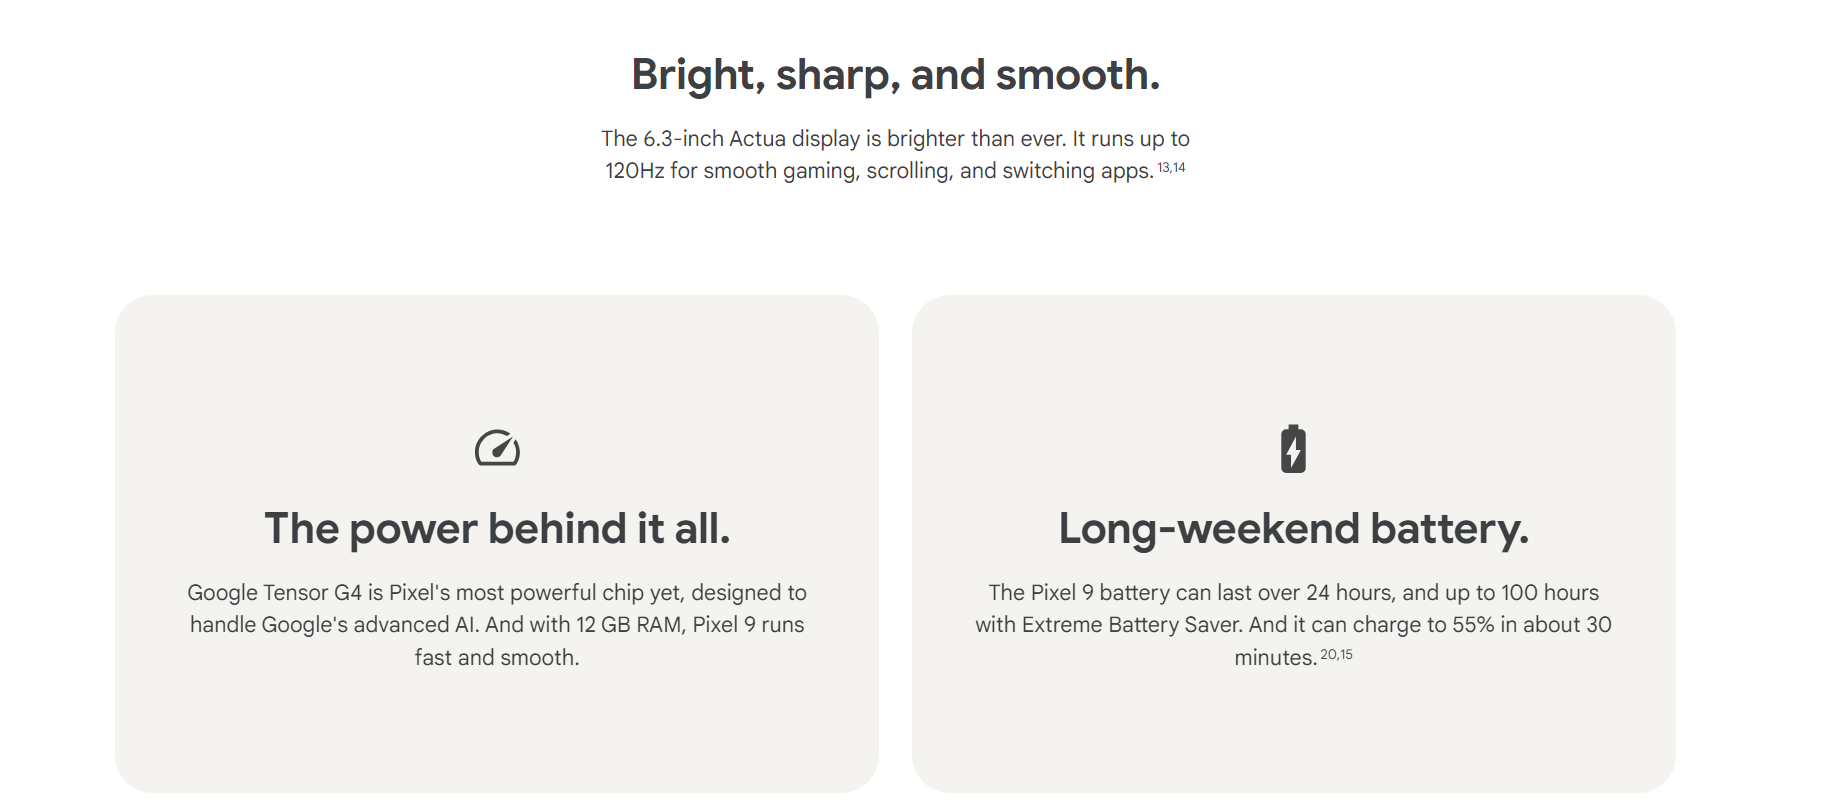Click the word minutes in battery card
The height and width of the screenshot is (808, 1830).
1275,658
